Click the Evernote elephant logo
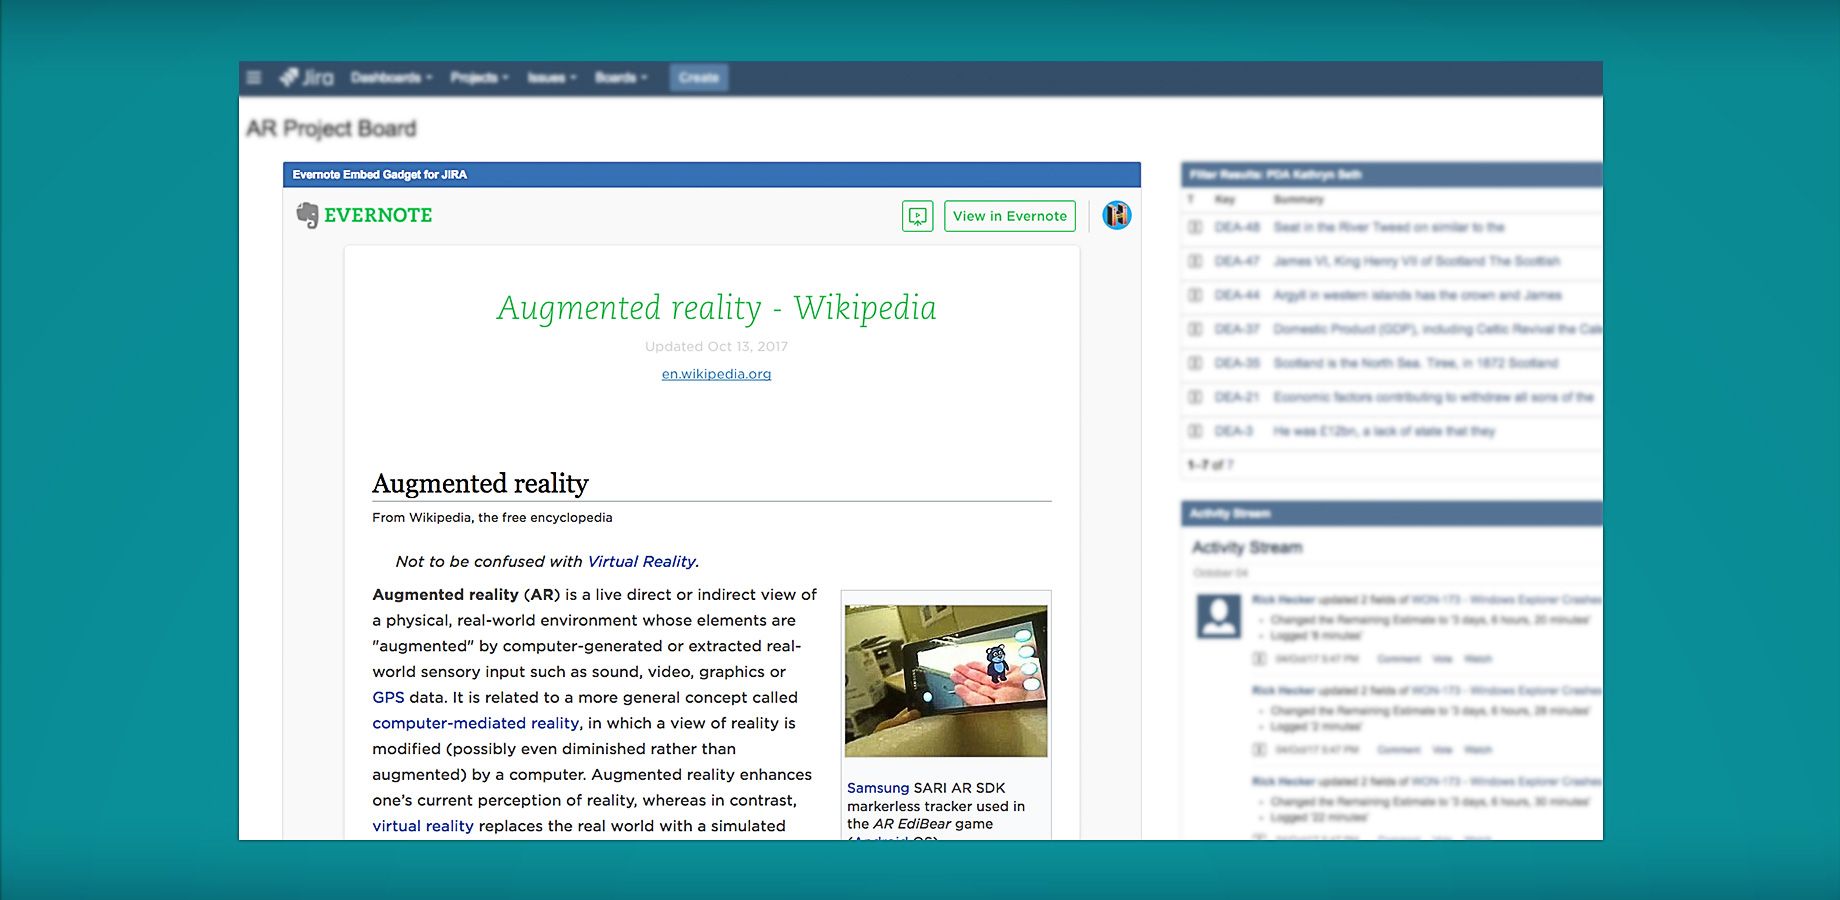Screen dimensions: 1840x900 [307, 215]
